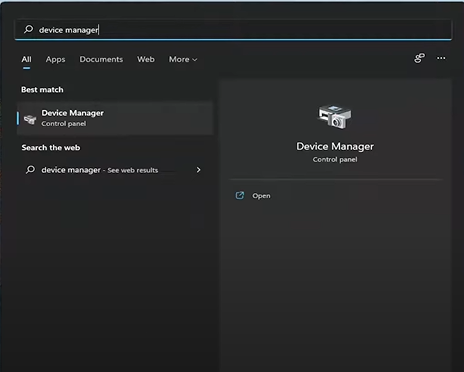The height and width of the screenshot is (372, 464).
Task: Expand web results with right chevron arrow
Action: tap(198, 170)
